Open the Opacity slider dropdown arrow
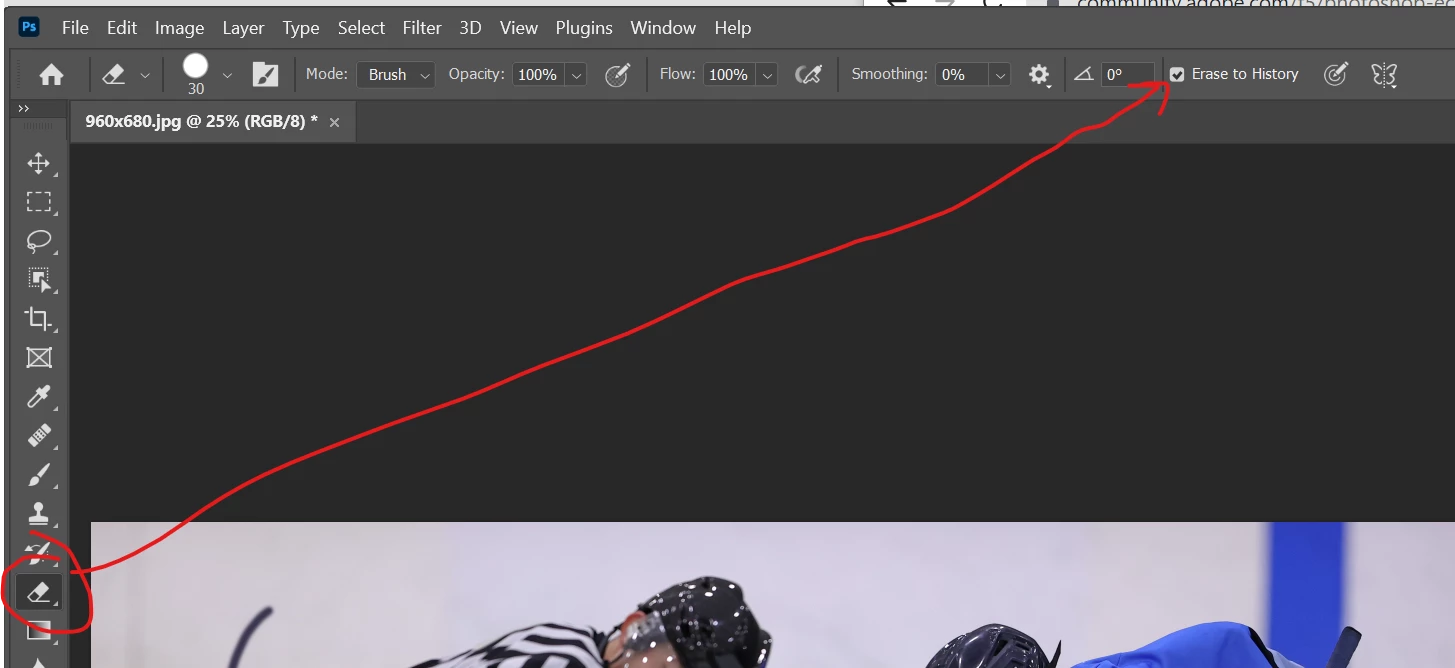Viewport: 1455px width, 668px height. (576, 74)
